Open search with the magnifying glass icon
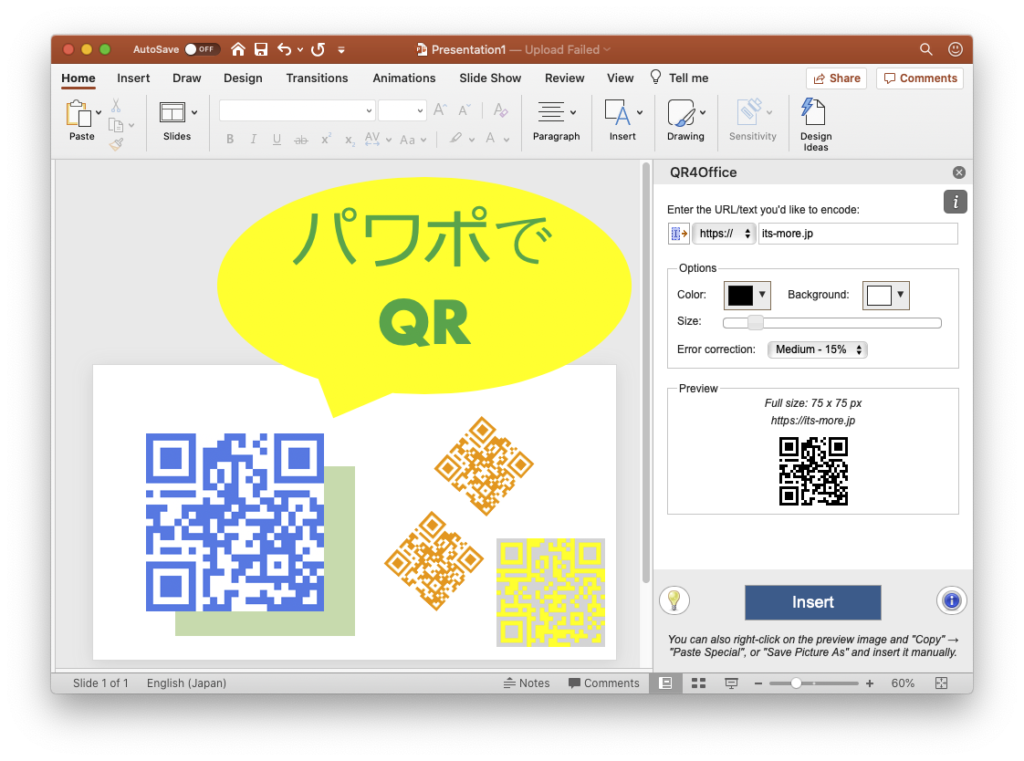The height and width of the screenshot is (761, 1024). click(926, 49)
